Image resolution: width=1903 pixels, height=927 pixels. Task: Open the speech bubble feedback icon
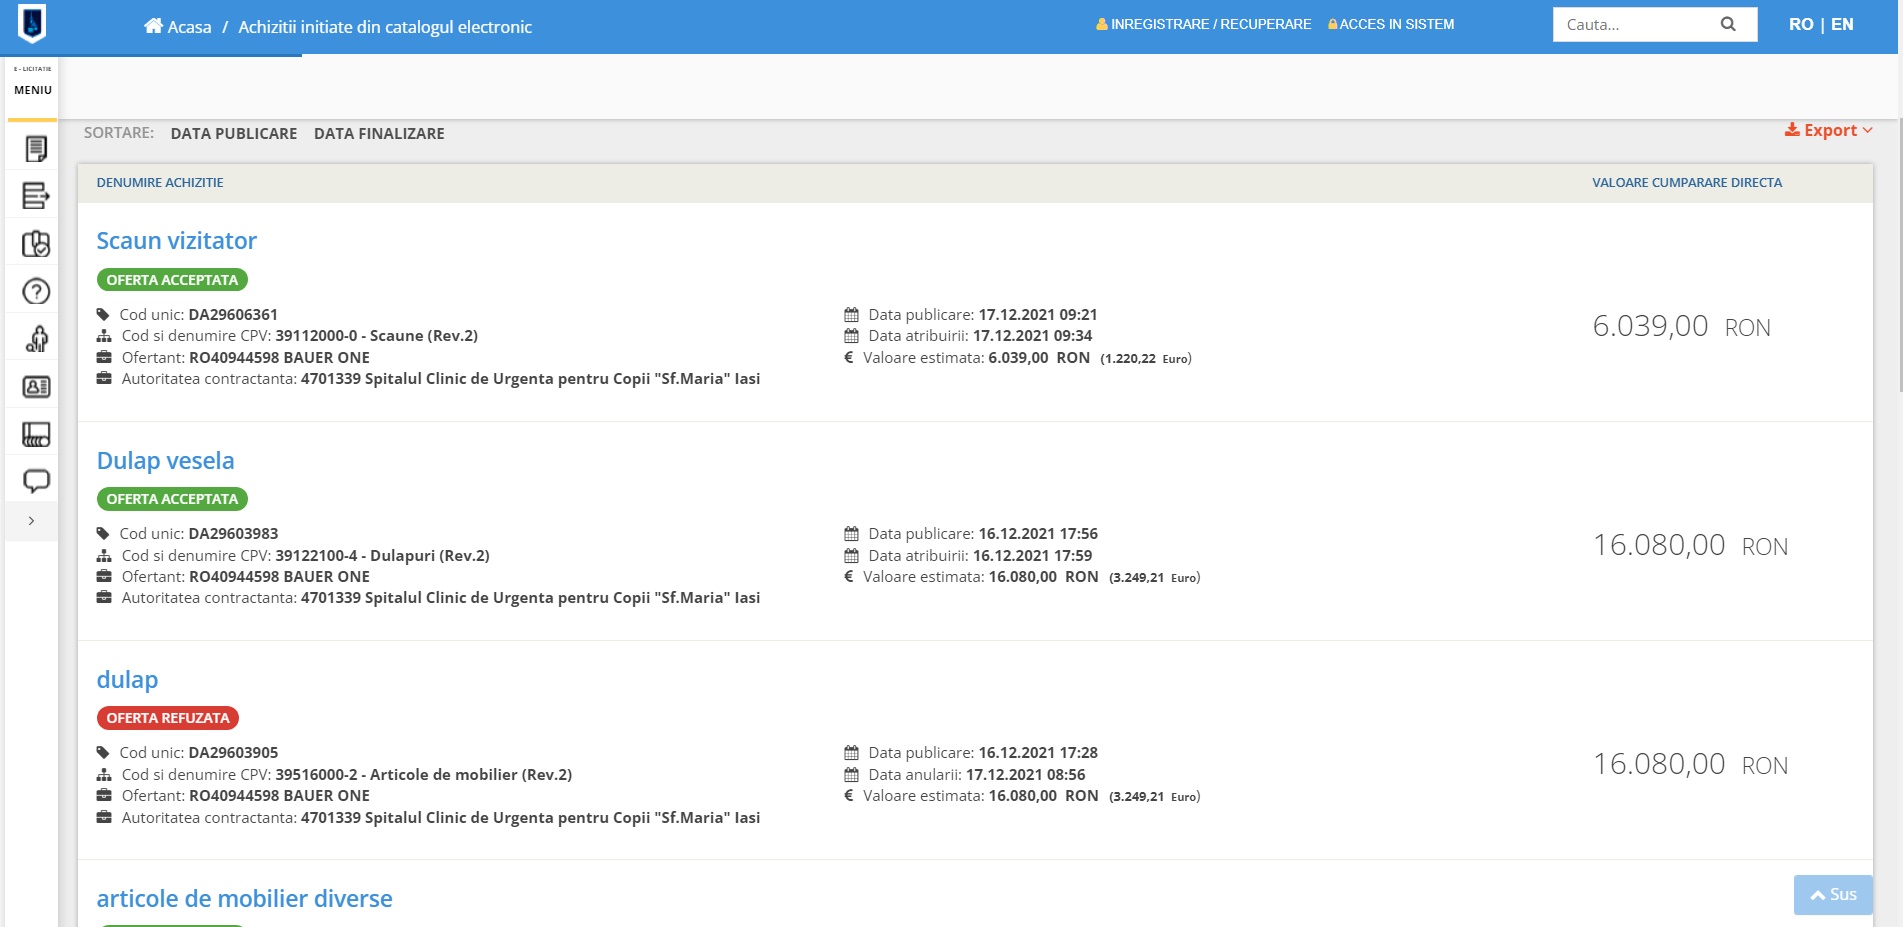coord(36,481)
